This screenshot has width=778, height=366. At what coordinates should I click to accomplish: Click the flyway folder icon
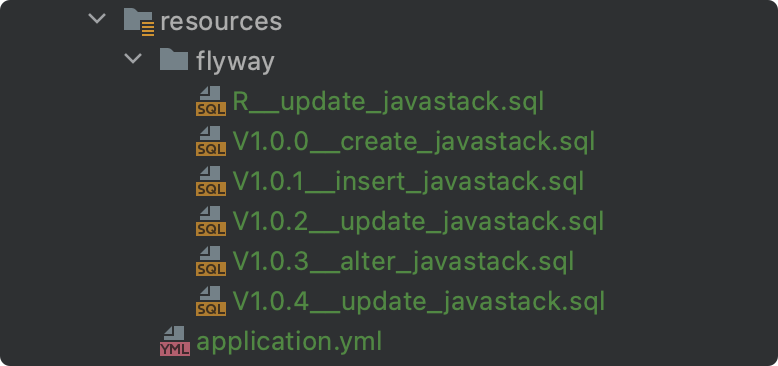pos(174,61)
